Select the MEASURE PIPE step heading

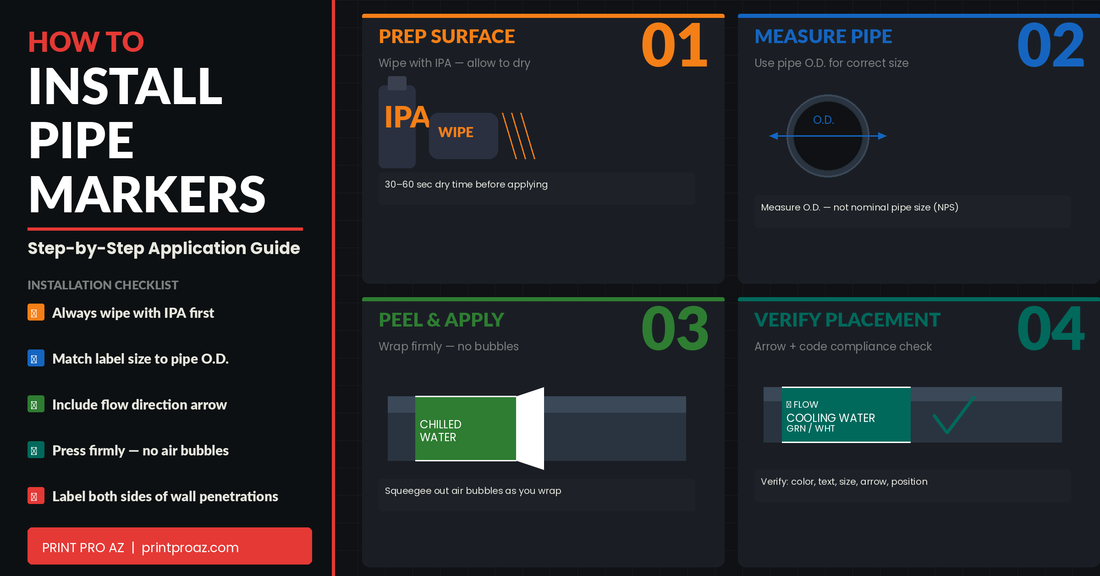point(823,37)
